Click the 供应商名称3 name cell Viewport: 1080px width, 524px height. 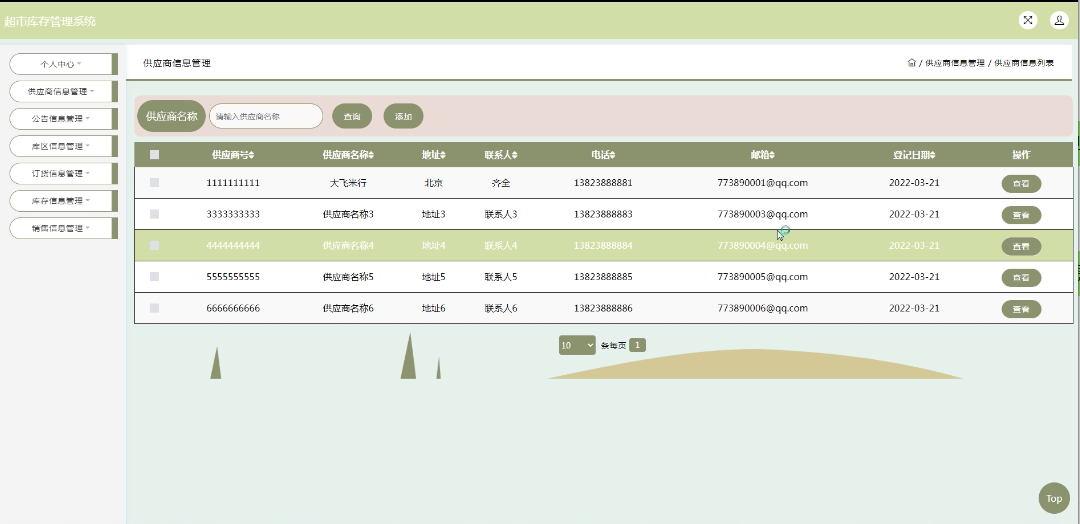click(x=348, y=214)
